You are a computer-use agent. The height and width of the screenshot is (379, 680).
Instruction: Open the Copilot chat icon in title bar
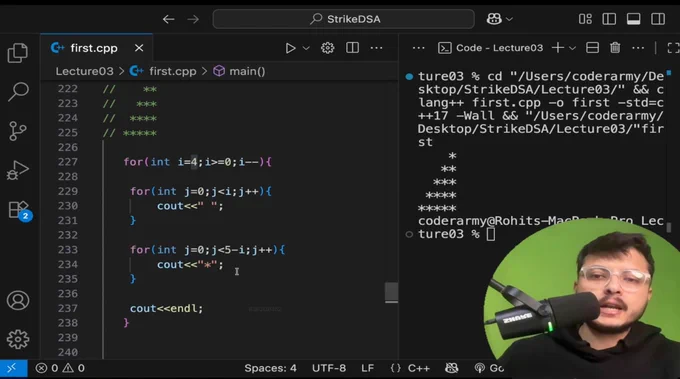(494, 19)
